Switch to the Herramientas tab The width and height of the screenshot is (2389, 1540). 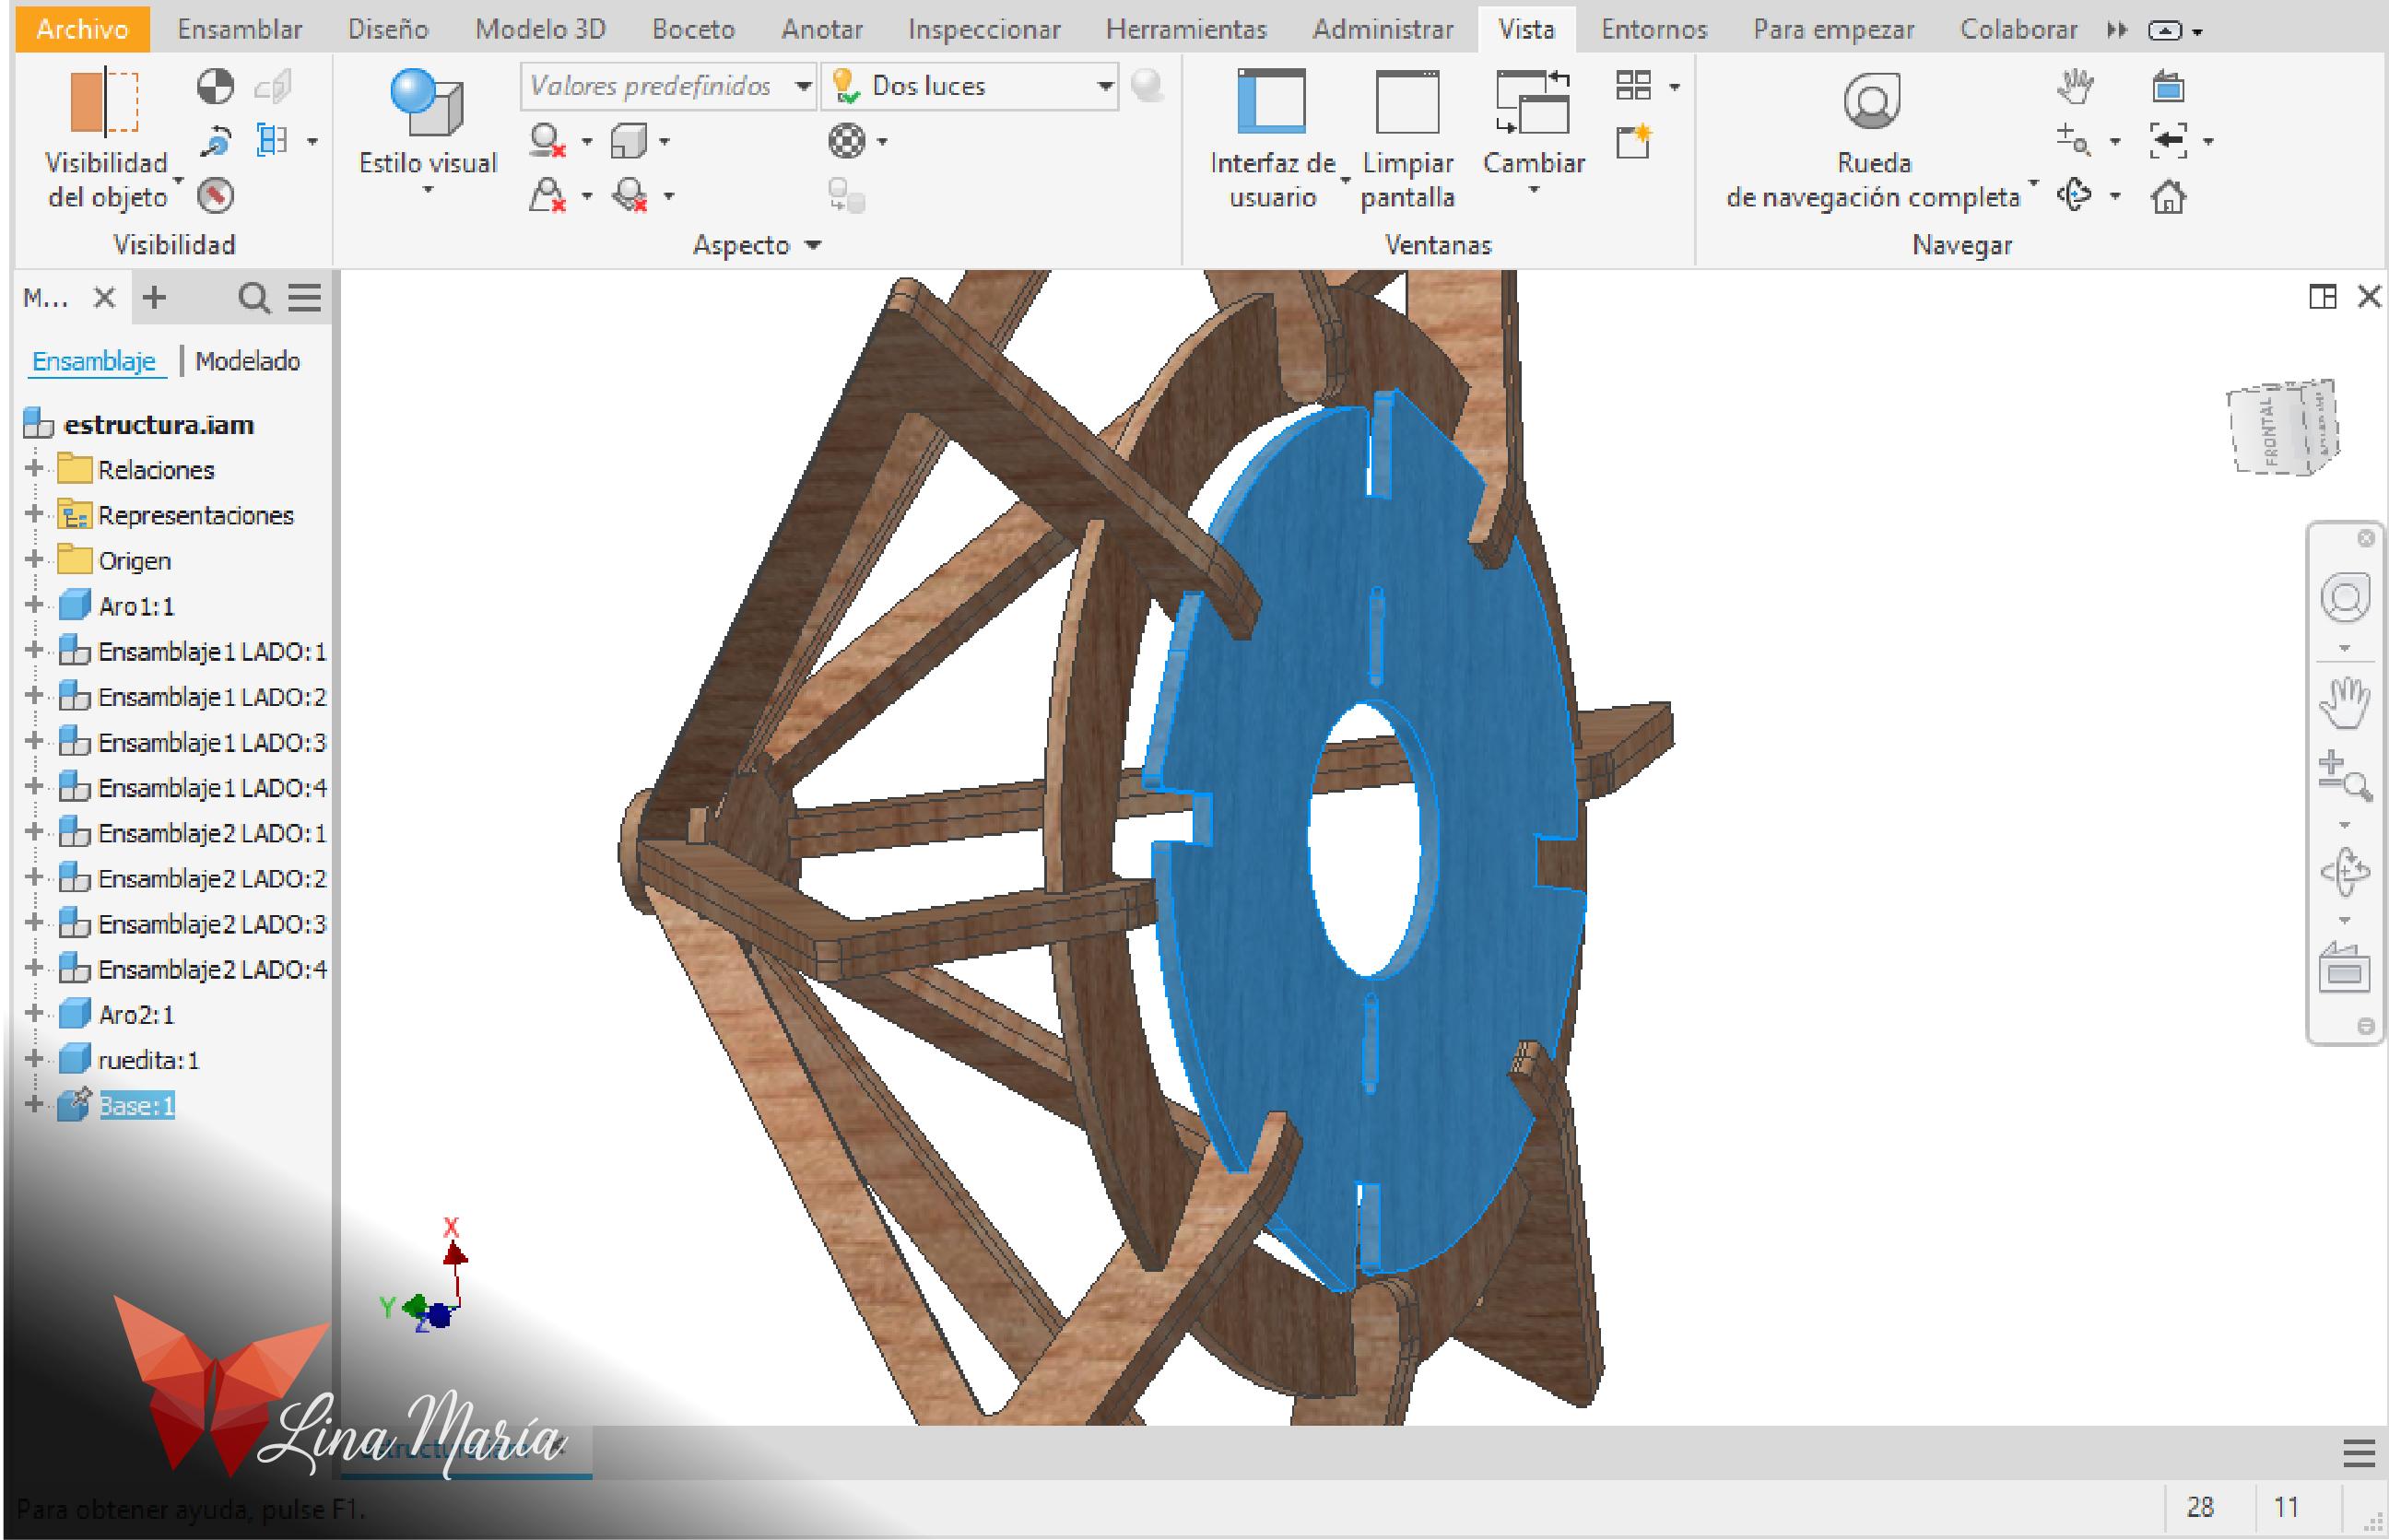(1186, 29)
